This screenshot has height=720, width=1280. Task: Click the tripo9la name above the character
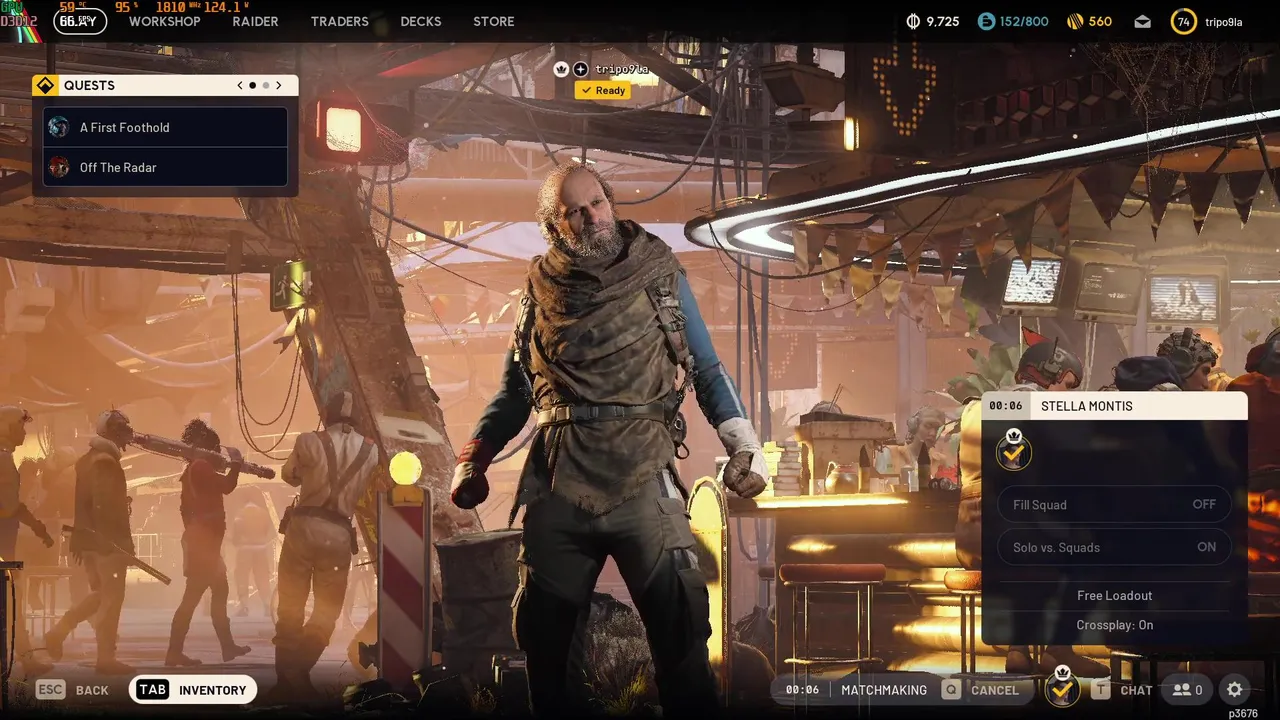click(x=622, y=69)
